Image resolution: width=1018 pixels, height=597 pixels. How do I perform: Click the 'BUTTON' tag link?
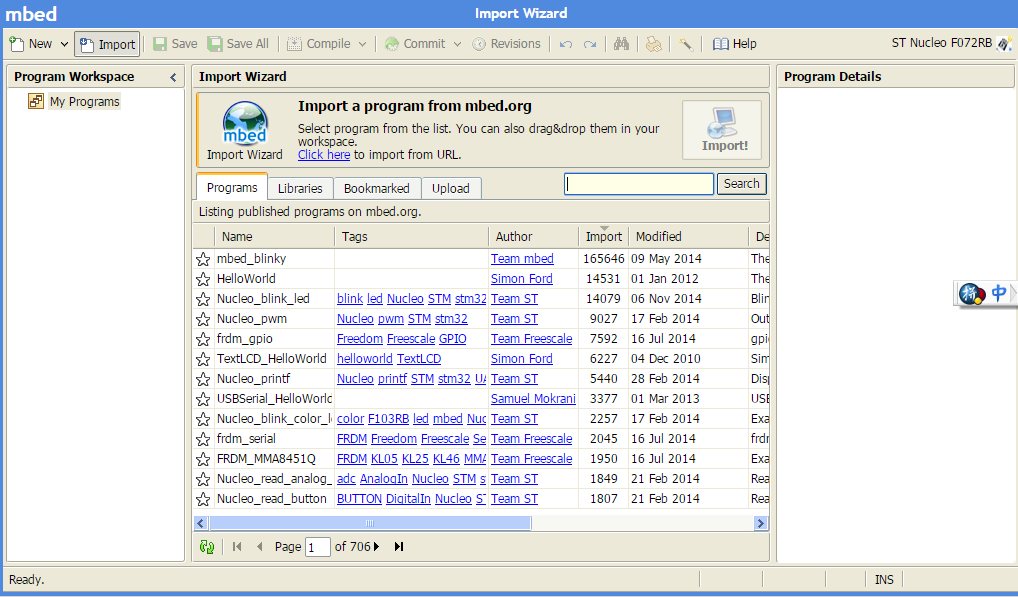[x=359, y=499]
